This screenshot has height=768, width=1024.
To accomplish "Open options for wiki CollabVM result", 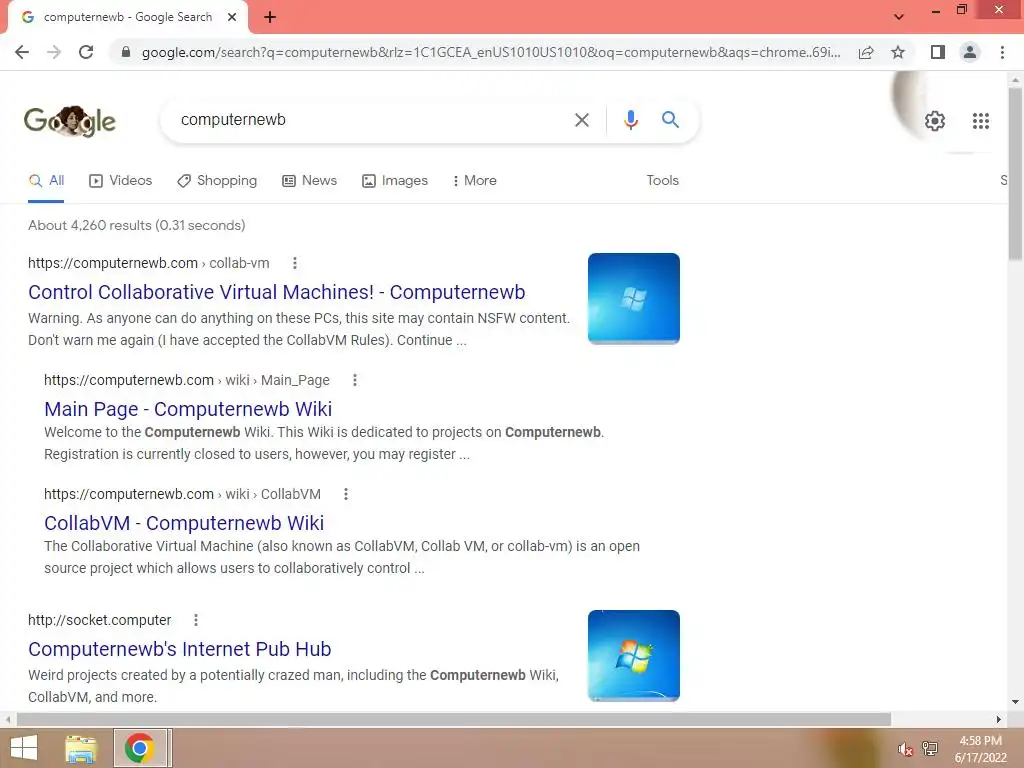I will pos(345,494).
